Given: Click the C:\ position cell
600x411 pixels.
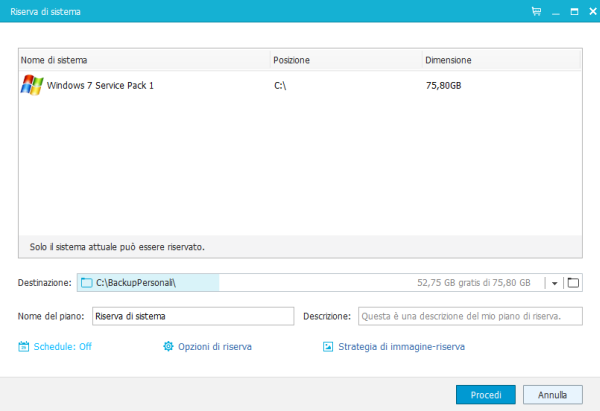Looking at the screenshot, I should (x=280, y=85).
